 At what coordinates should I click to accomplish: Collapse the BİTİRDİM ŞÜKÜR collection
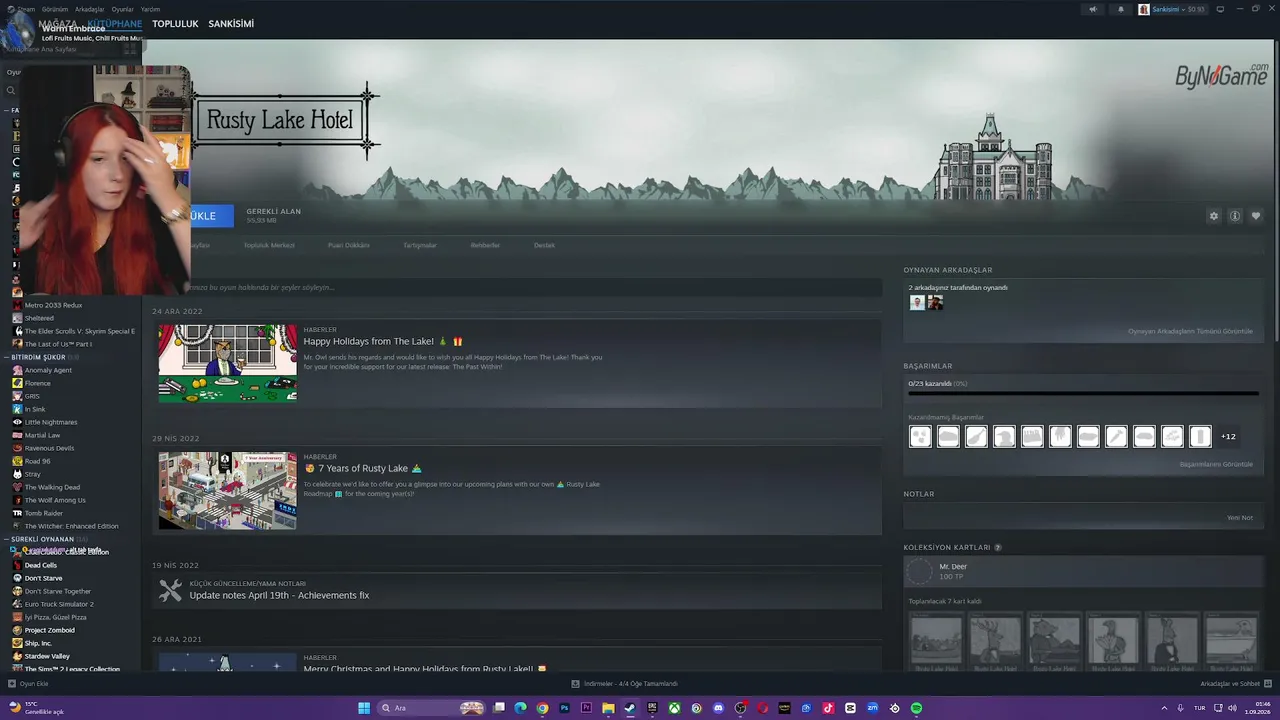point(7,357)
